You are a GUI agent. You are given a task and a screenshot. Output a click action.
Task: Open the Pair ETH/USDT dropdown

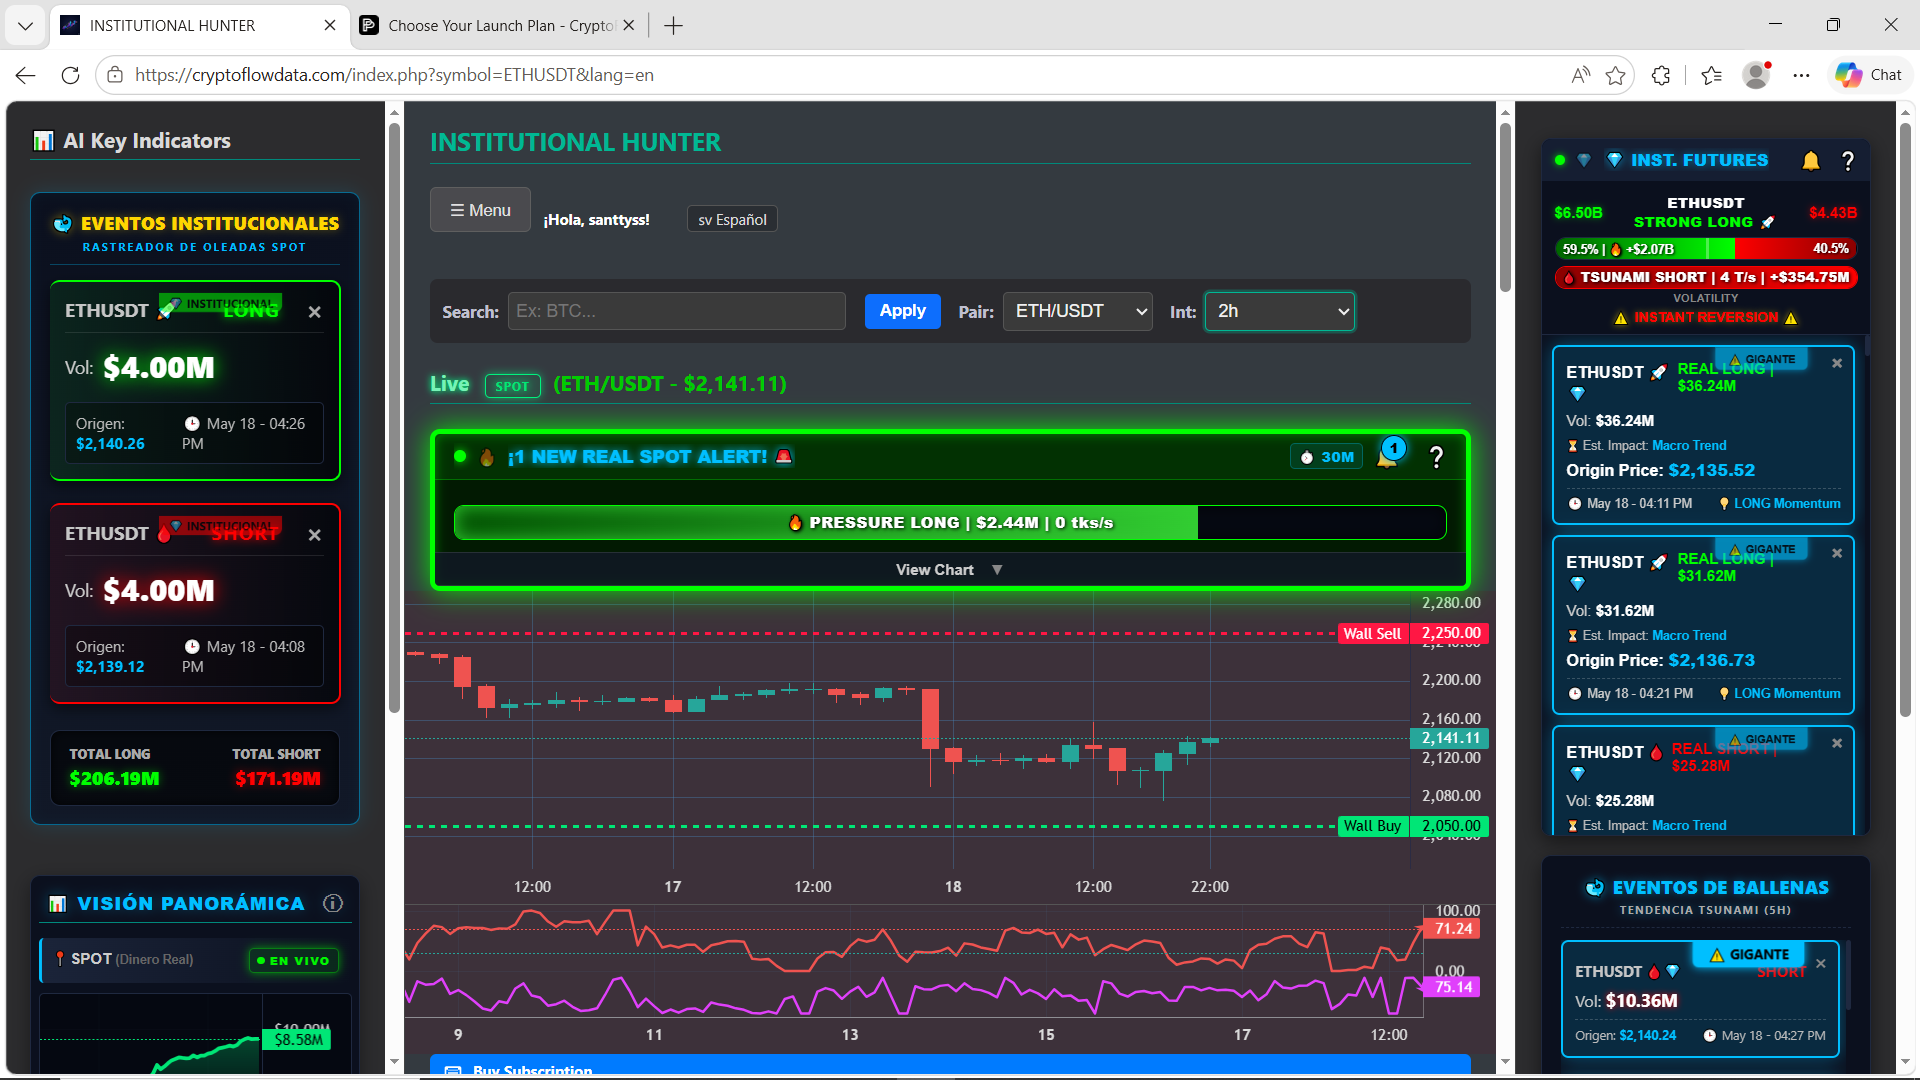1078,311
